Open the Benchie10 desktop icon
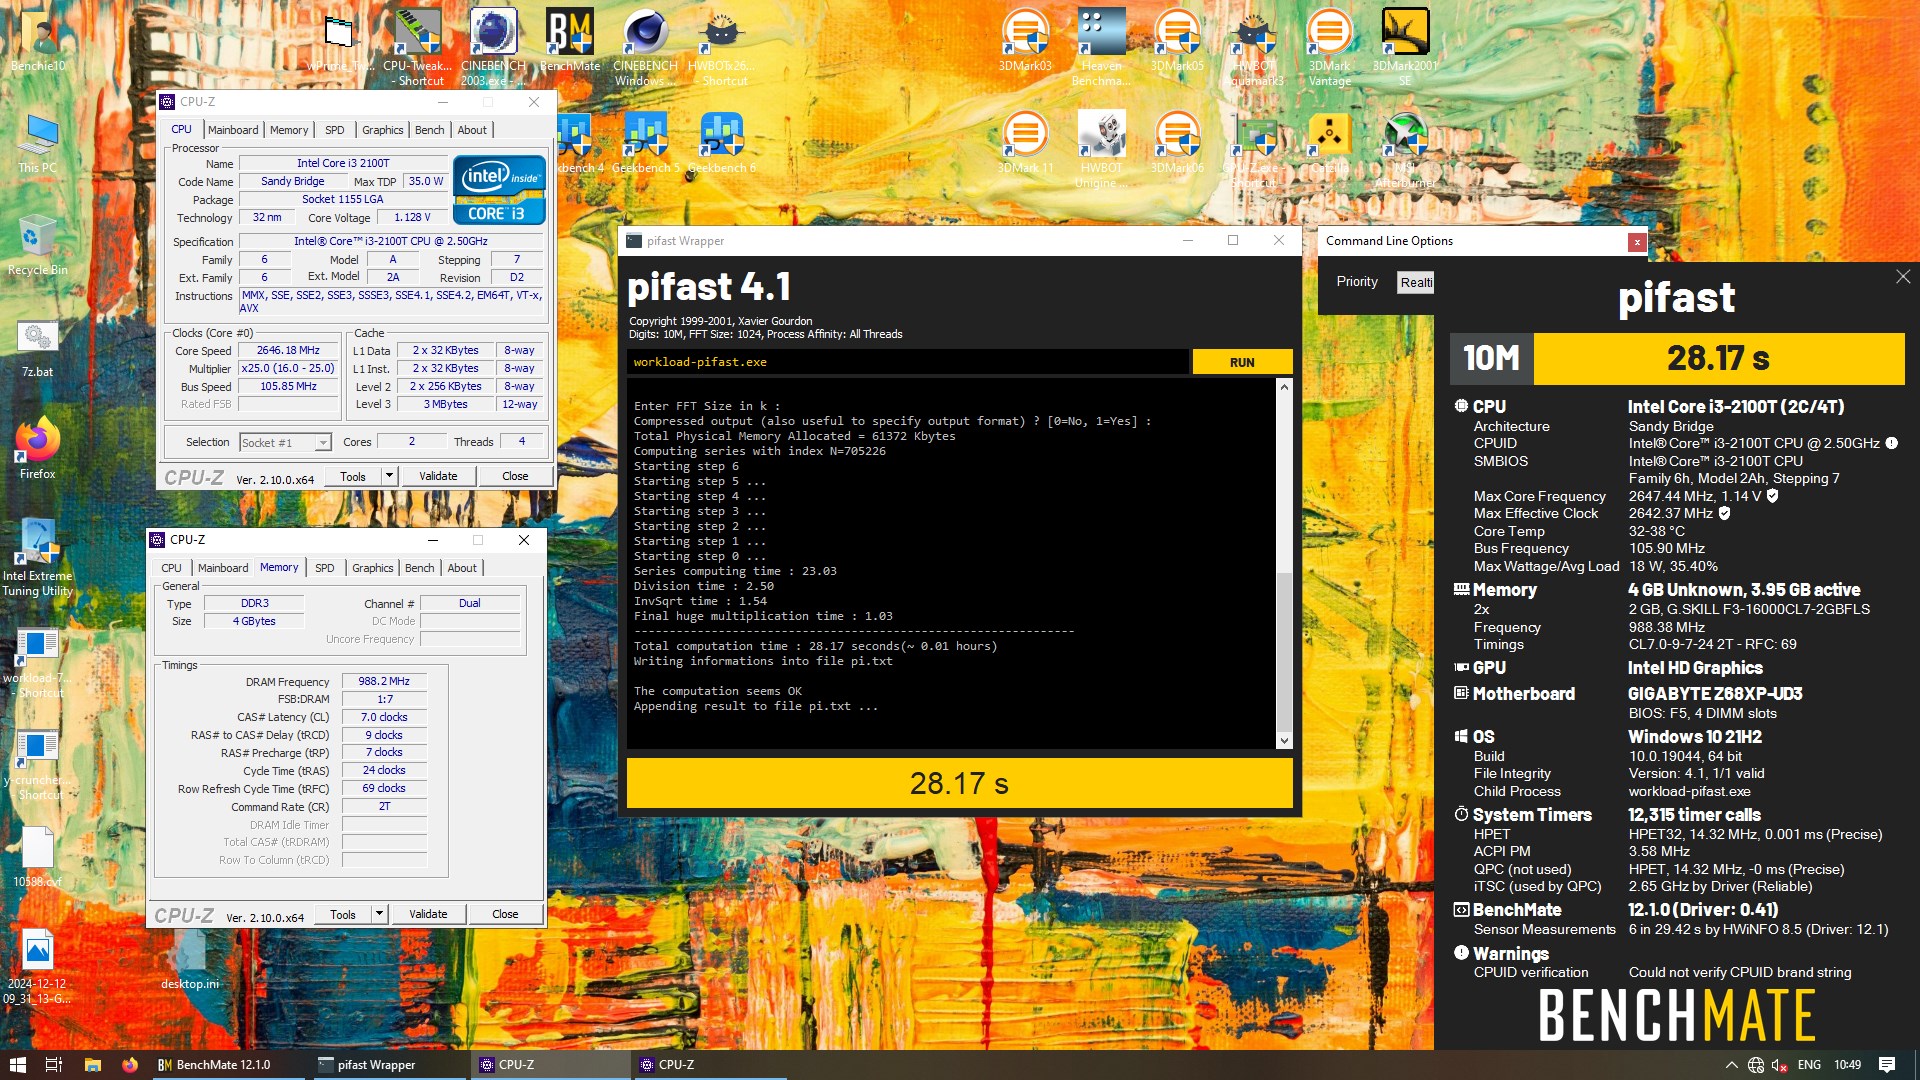The width and height of the screenshot is (1920, 1080). tap(38, 40)
